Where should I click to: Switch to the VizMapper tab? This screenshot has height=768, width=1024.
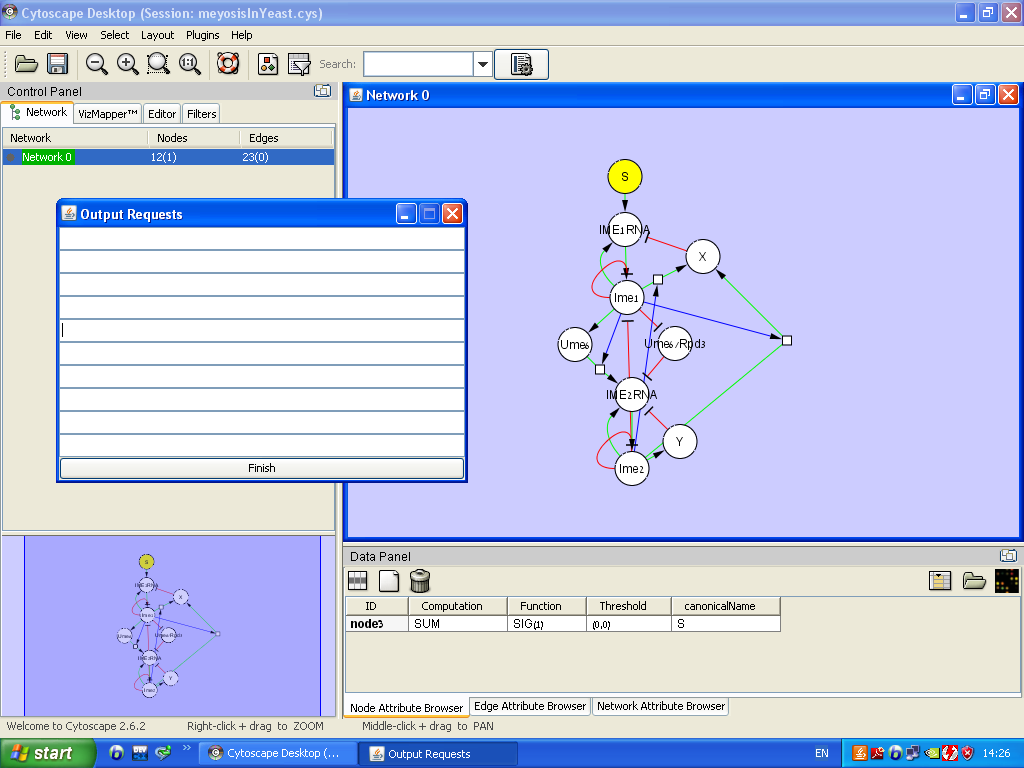coord(108,114)
